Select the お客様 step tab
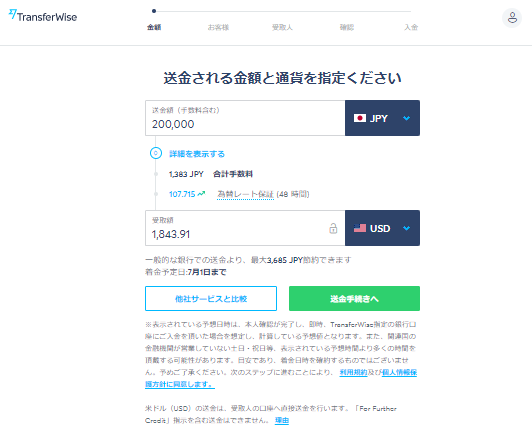 coord(218,27)
